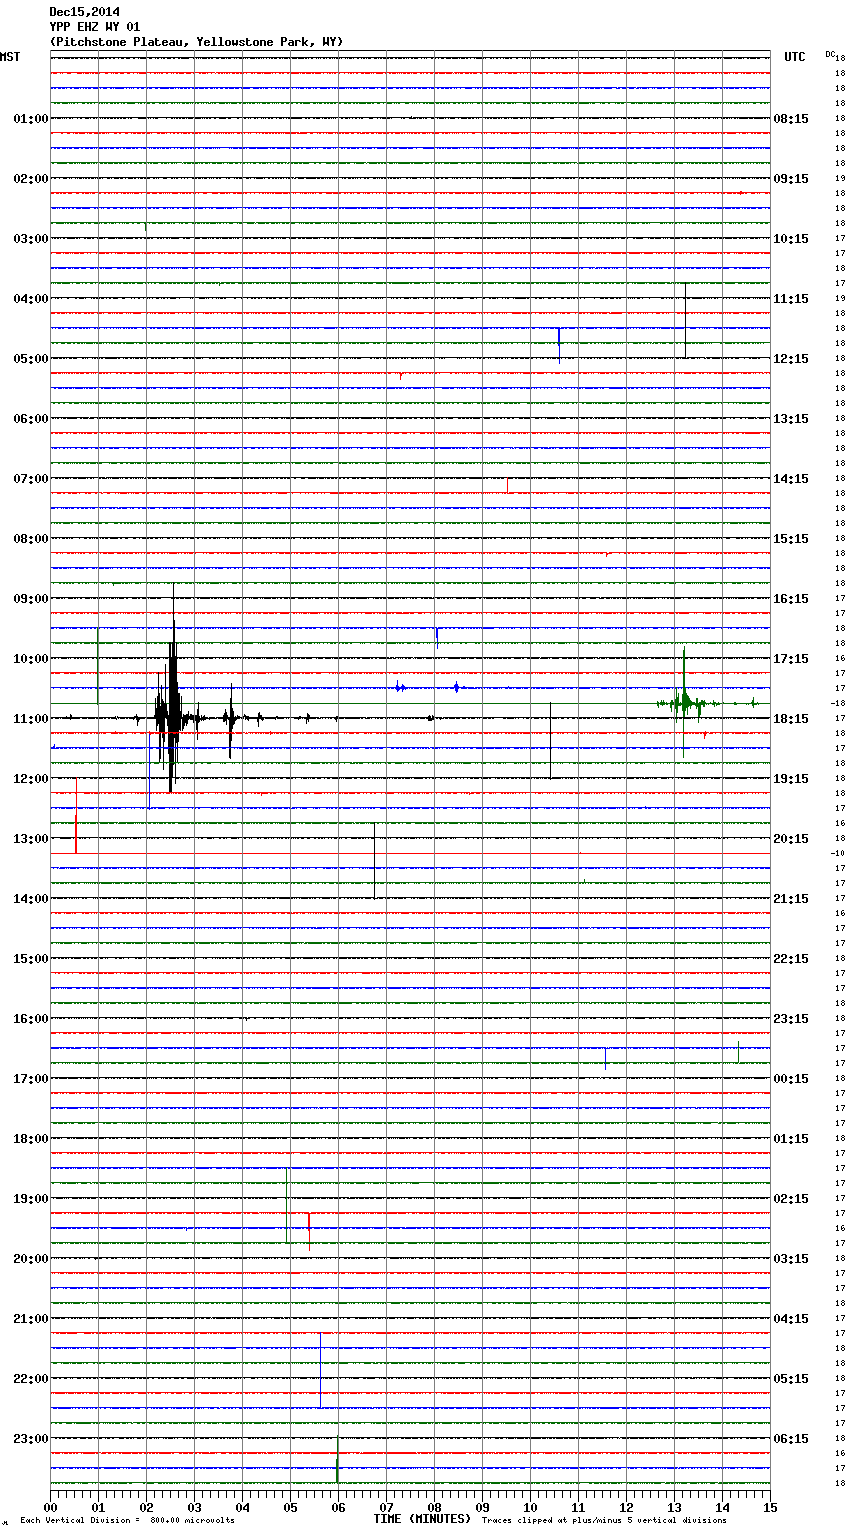This screenshot has width=850, height=1534.
Task: Select the "15:00" MST time label
Action: (30, 959)
